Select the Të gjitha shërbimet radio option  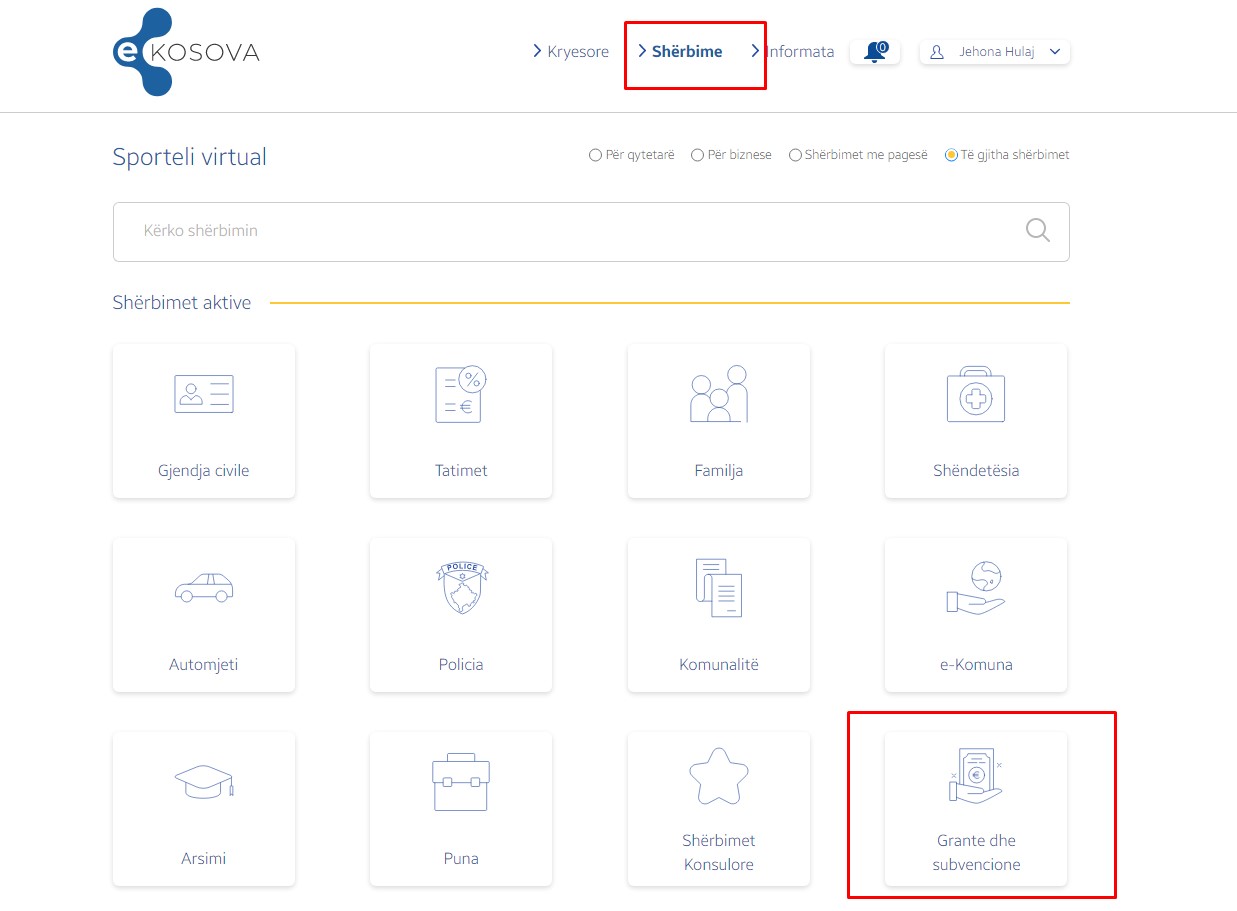point(951,155)
